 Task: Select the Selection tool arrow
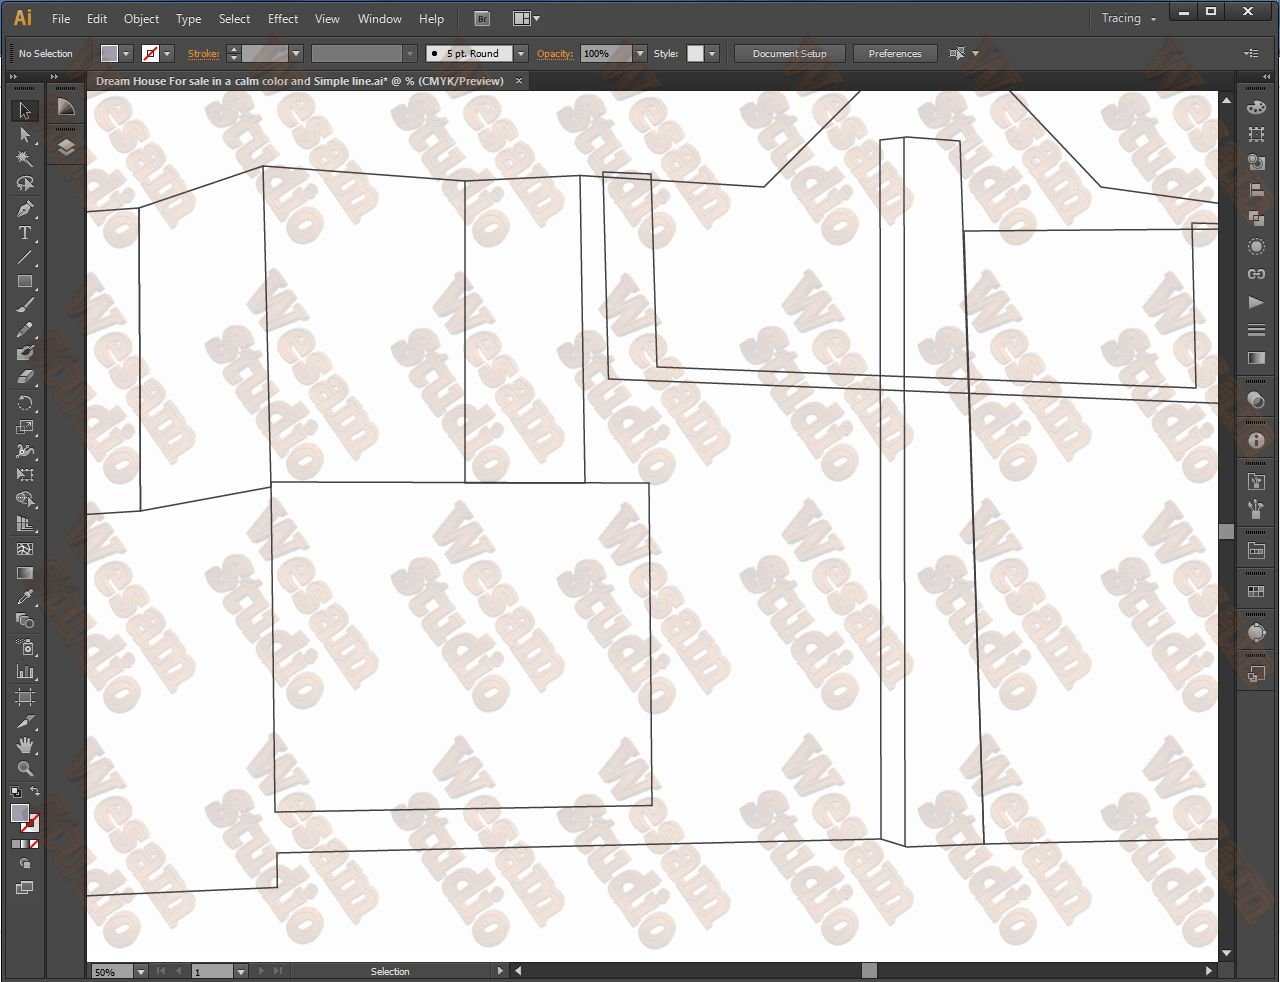click(x=25, y=111)
